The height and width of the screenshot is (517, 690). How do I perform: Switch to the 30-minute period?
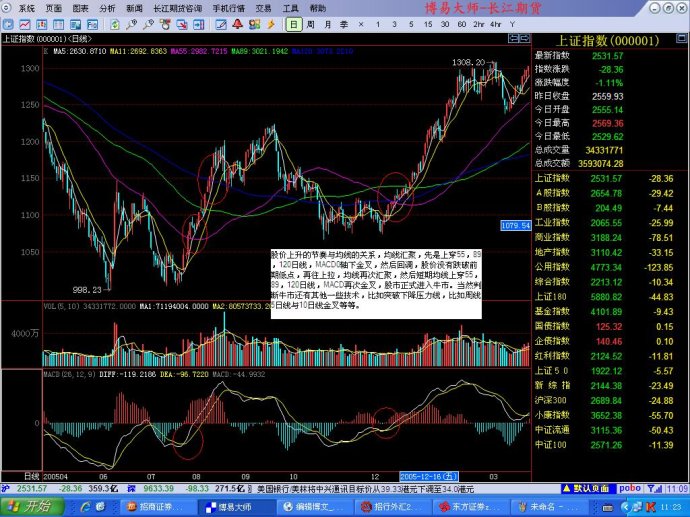445,25
